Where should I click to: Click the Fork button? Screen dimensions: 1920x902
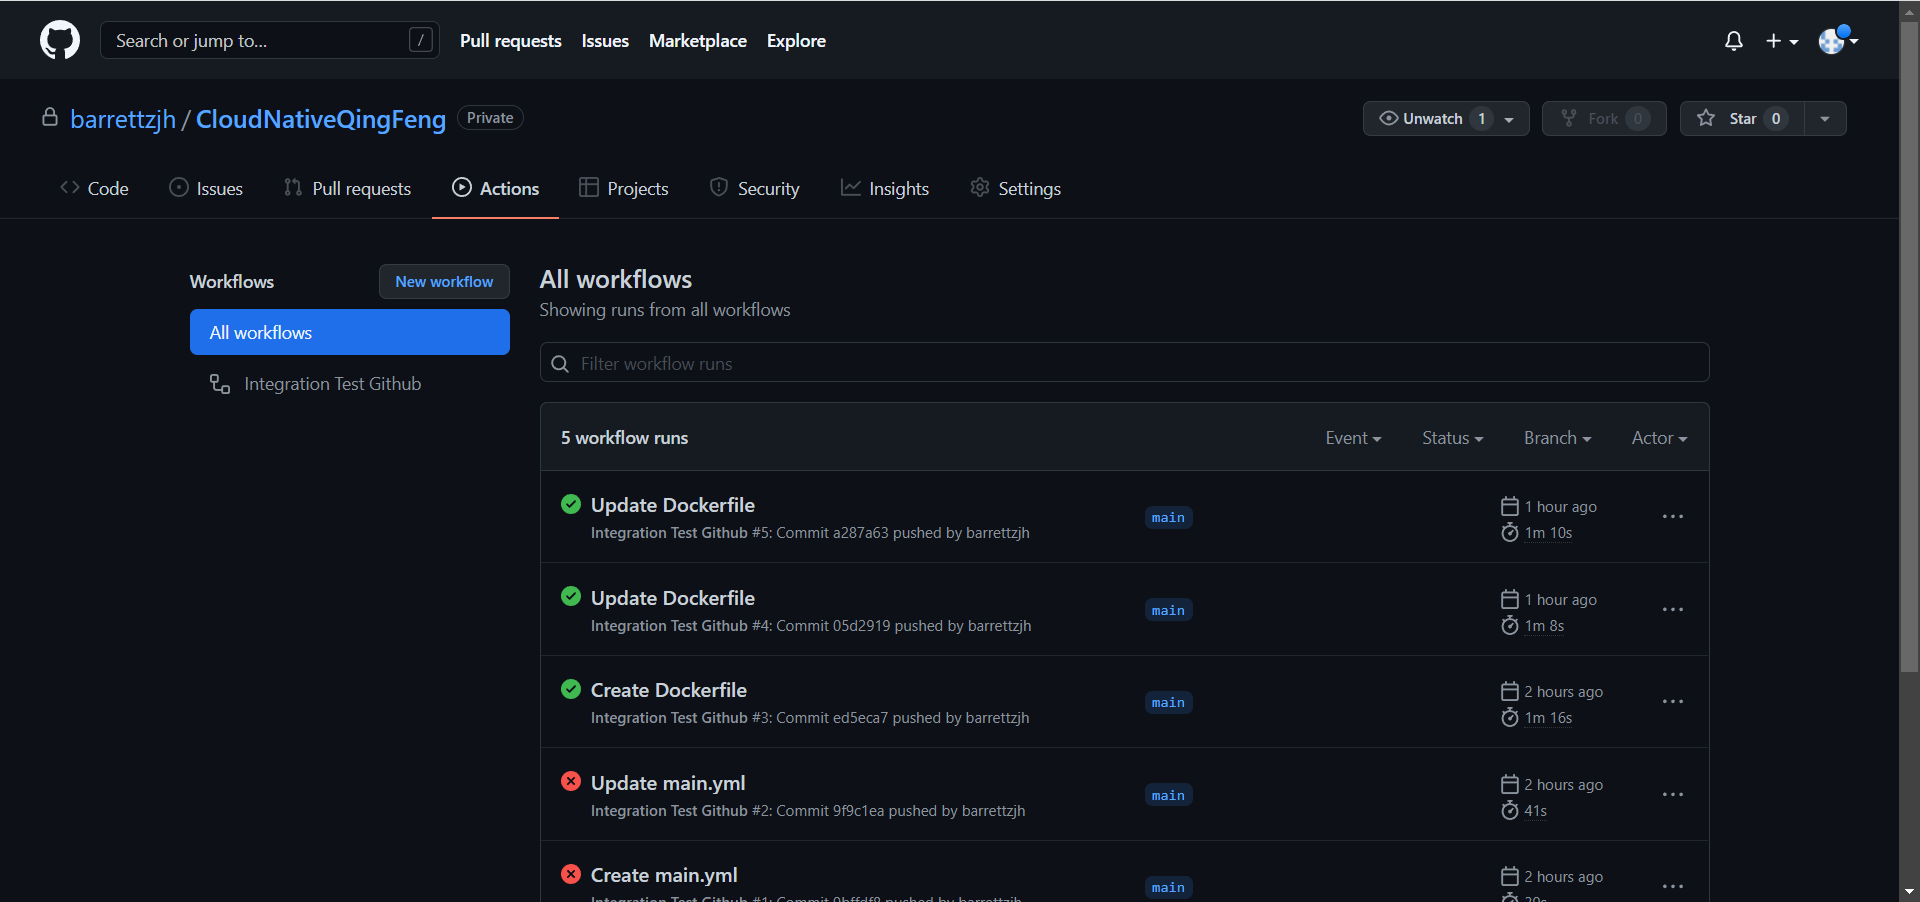point(1604,119)
